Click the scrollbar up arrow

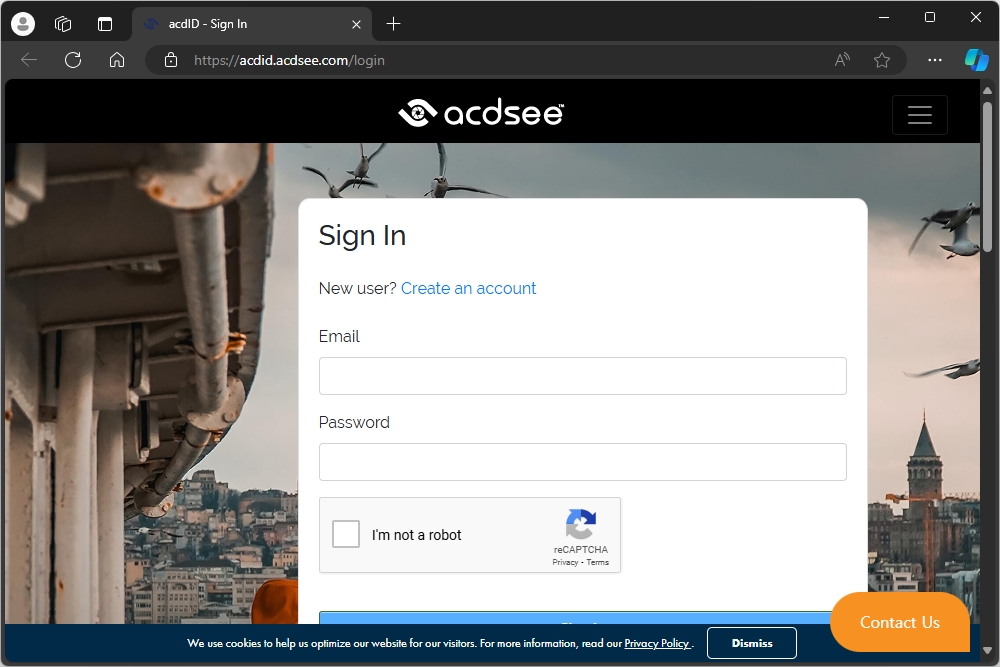[987, 91]
